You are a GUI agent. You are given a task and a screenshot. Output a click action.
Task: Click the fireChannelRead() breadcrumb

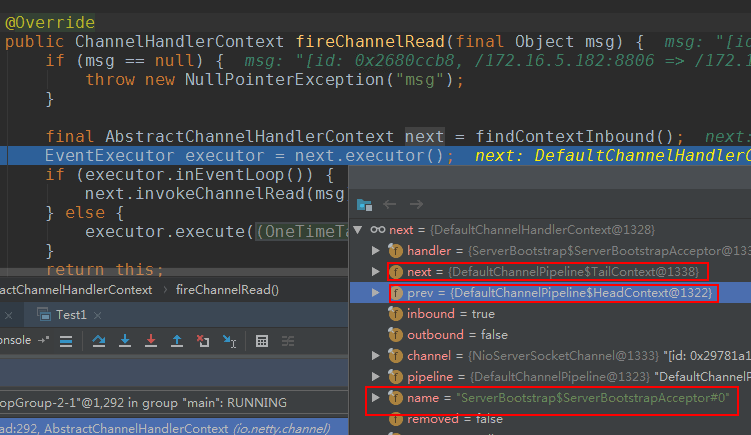[227, 290]
